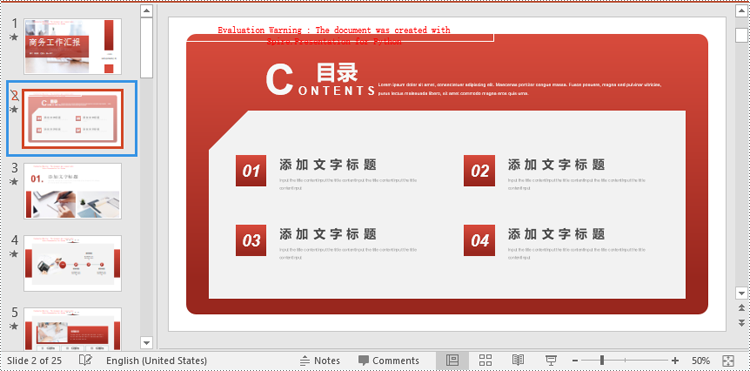Open the Notes pane
Viewport: 750px width, 371px height.
click(320, 360)
